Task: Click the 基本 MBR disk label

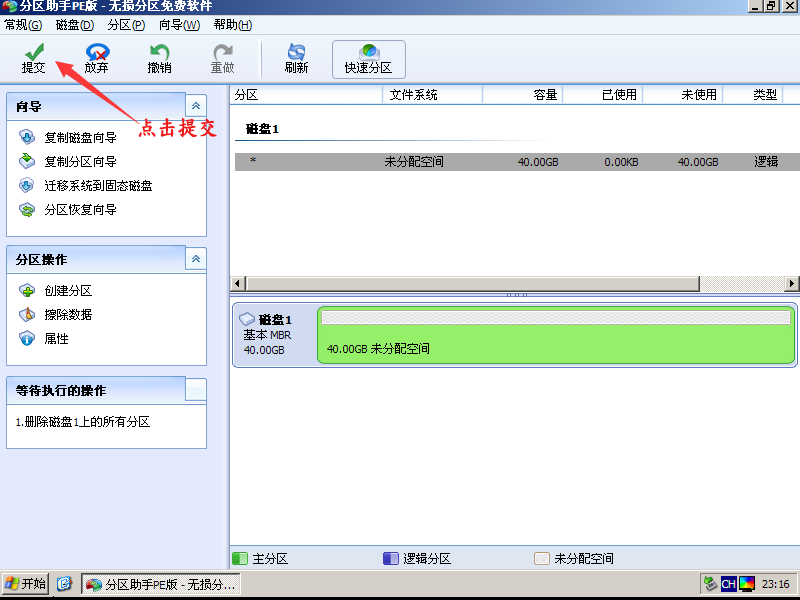Action: coord(267,335)
